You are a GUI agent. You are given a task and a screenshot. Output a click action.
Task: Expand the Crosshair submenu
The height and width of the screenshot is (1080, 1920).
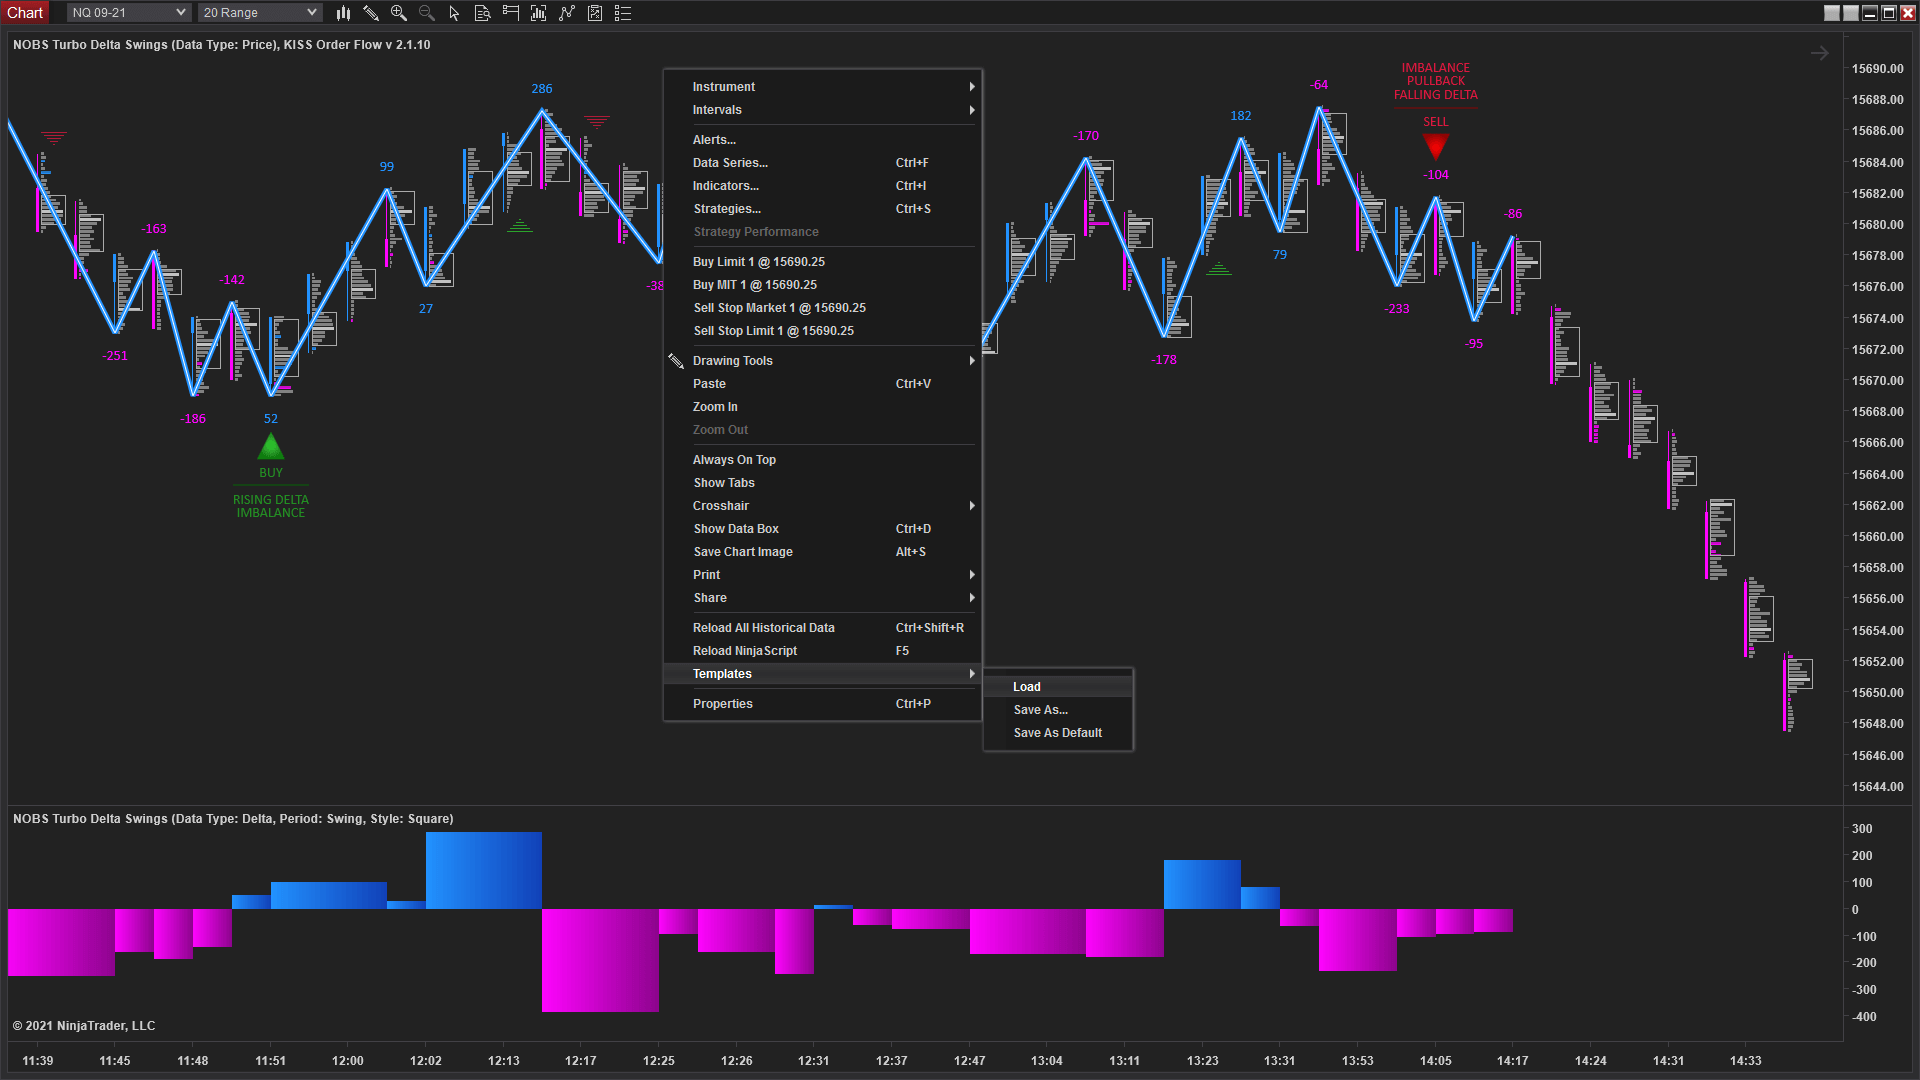pos(823,506)
